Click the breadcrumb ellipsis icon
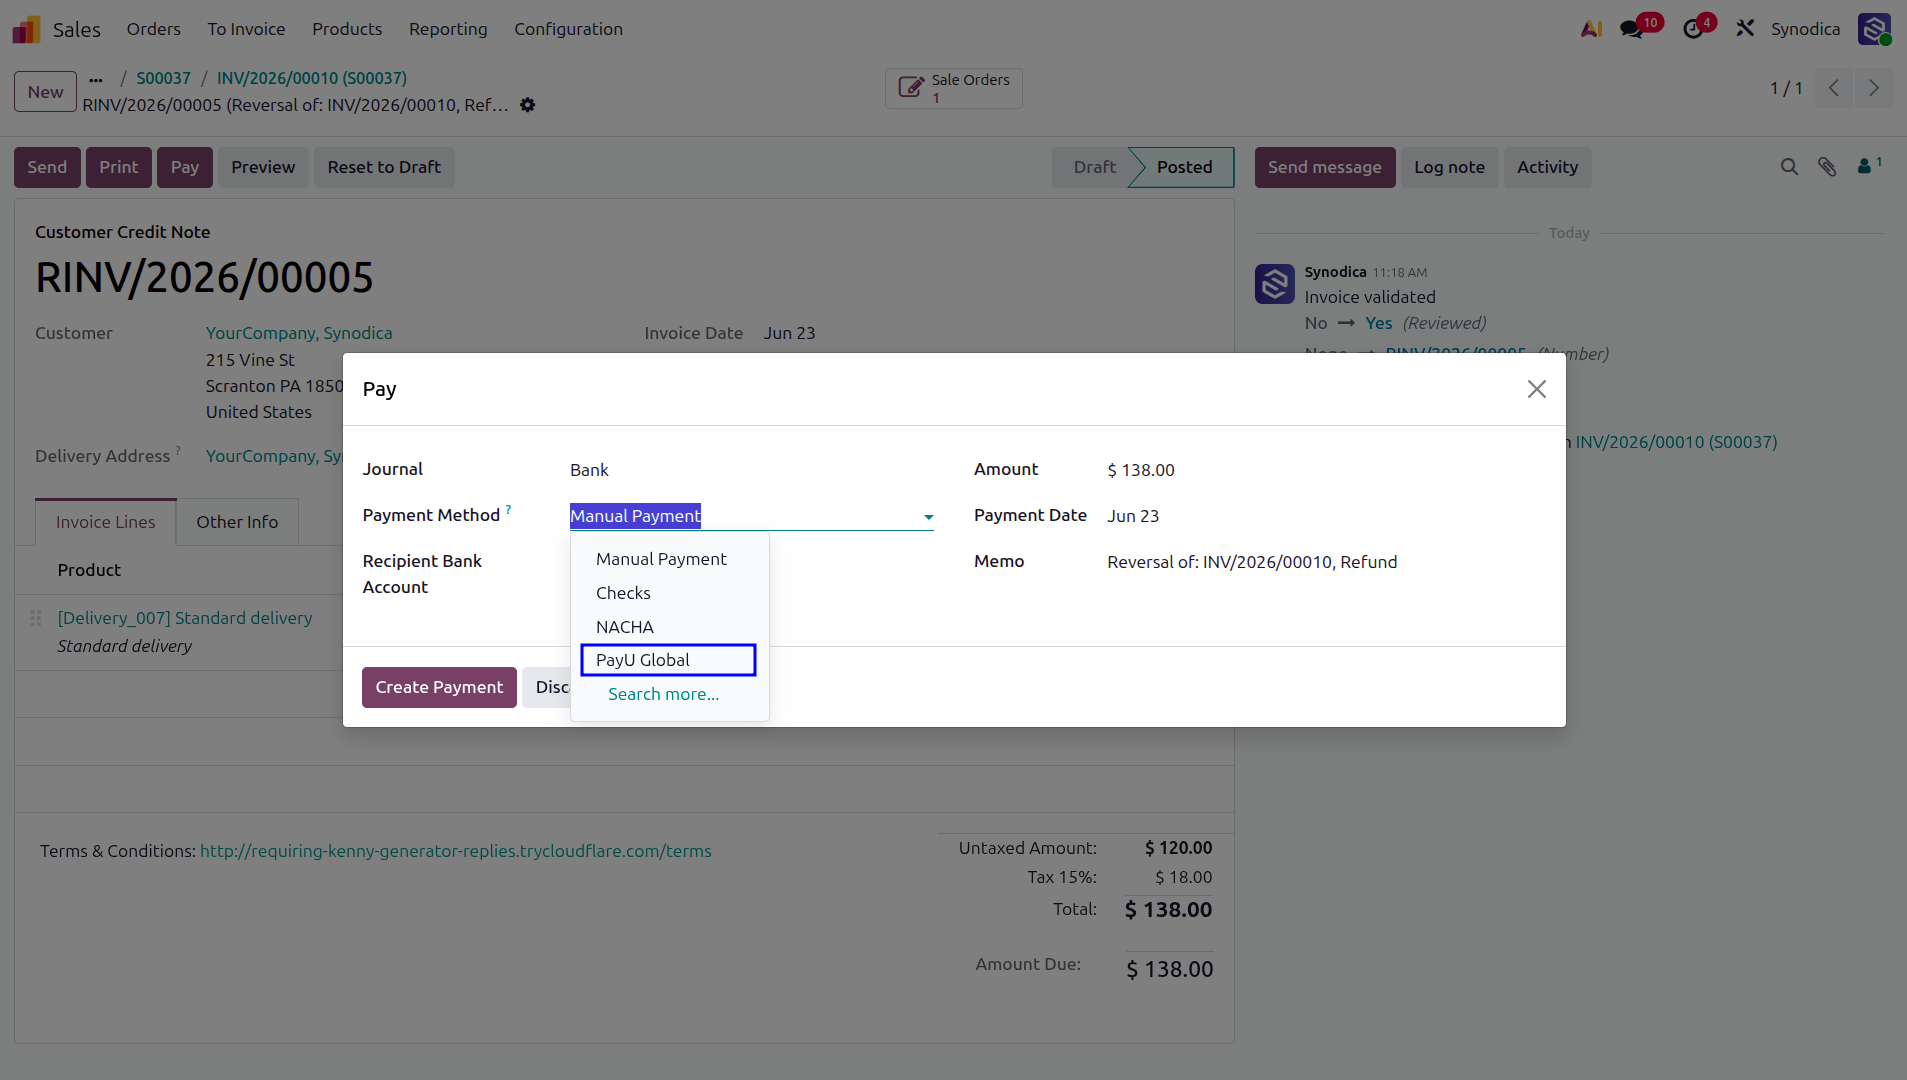Viewport: 1907px width, 1080px height. tap(96, 79)
